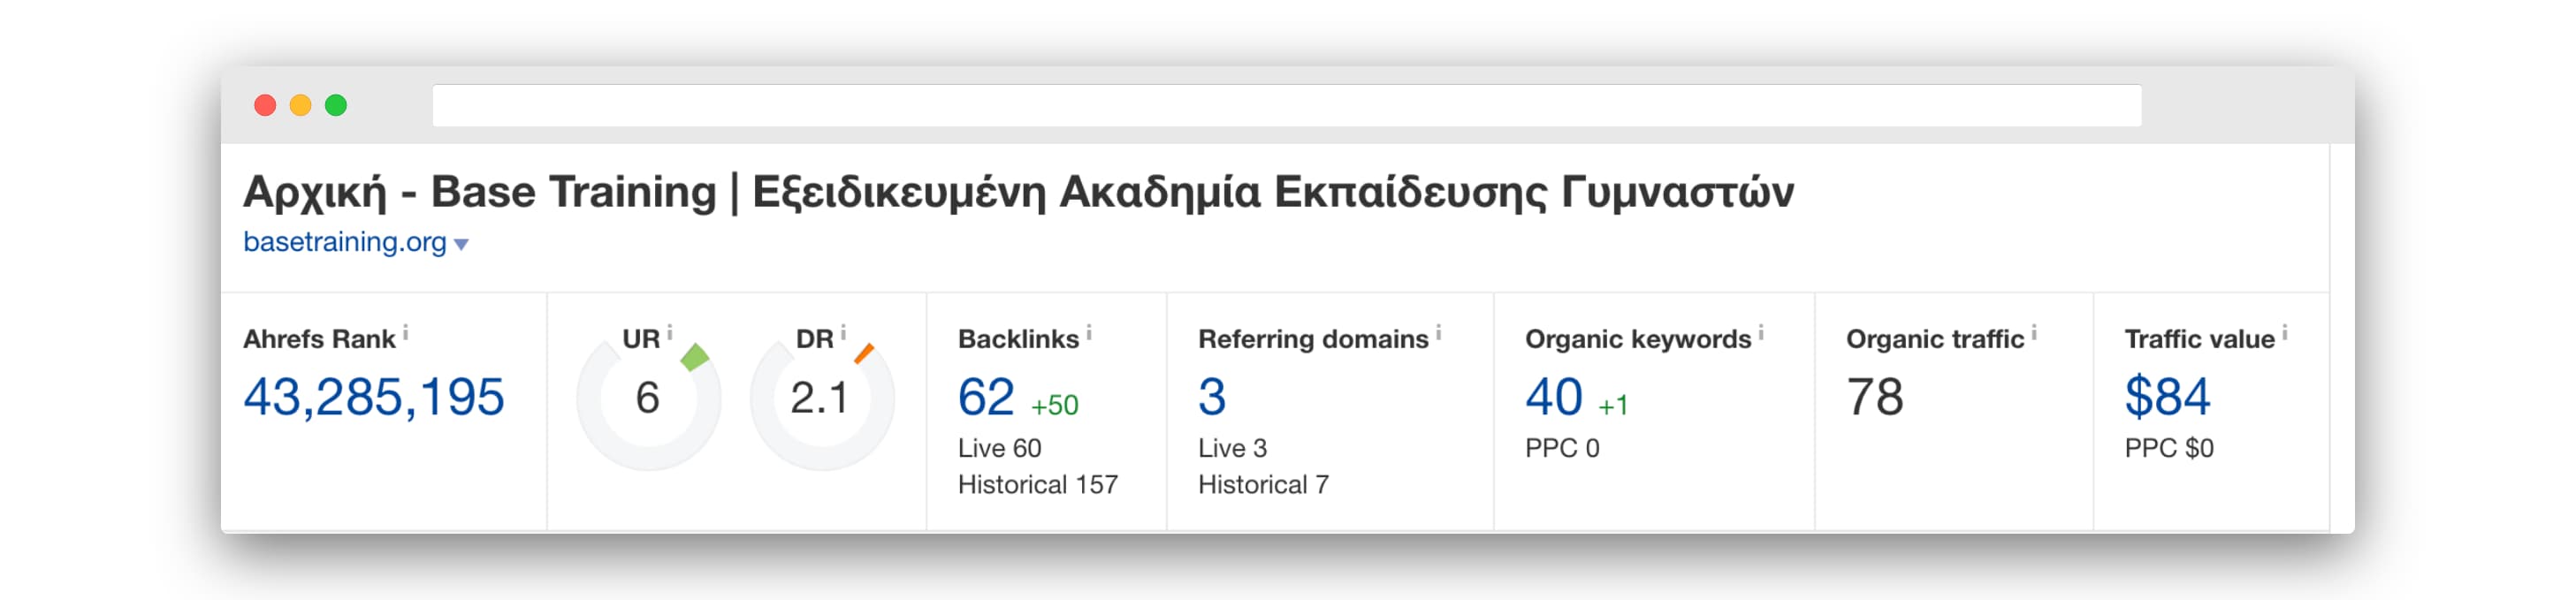Screen dimensions: 2576x600
Task: Click the Ahrefs Rank value 43,285,195
Action: tap(374, 397)
